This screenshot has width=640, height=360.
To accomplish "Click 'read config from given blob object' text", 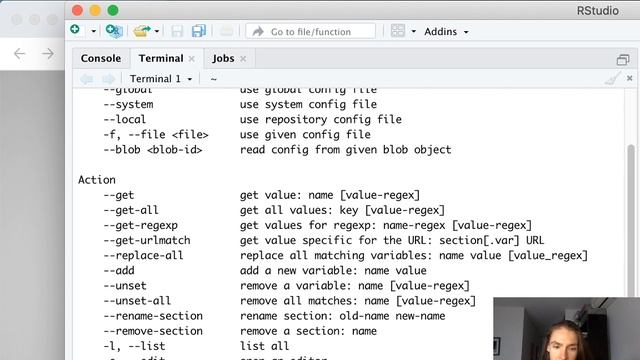I will tap(346, 150).
